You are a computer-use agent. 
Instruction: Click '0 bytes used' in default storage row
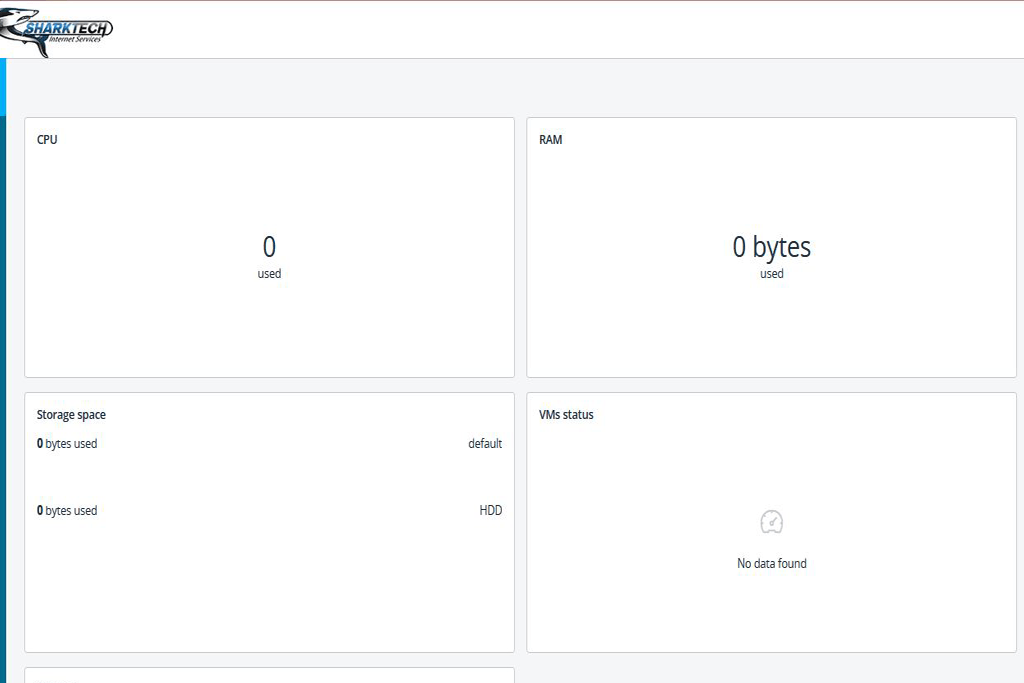coord(67,444)
